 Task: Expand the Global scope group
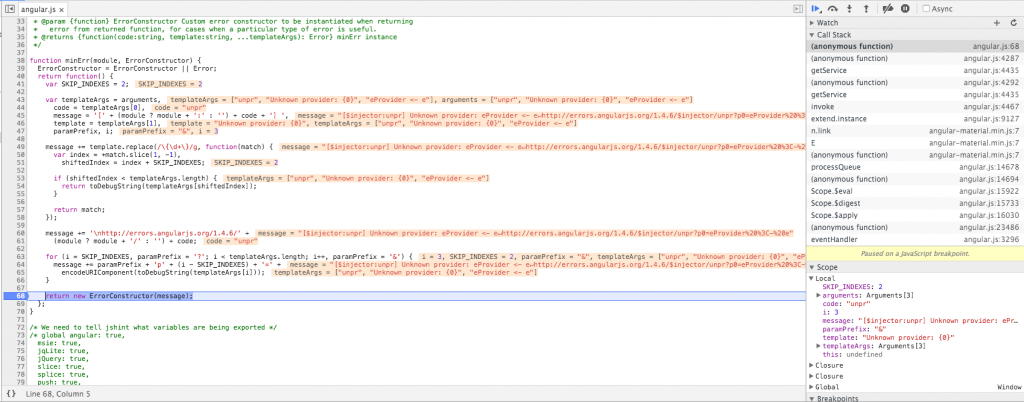point(812,387)
